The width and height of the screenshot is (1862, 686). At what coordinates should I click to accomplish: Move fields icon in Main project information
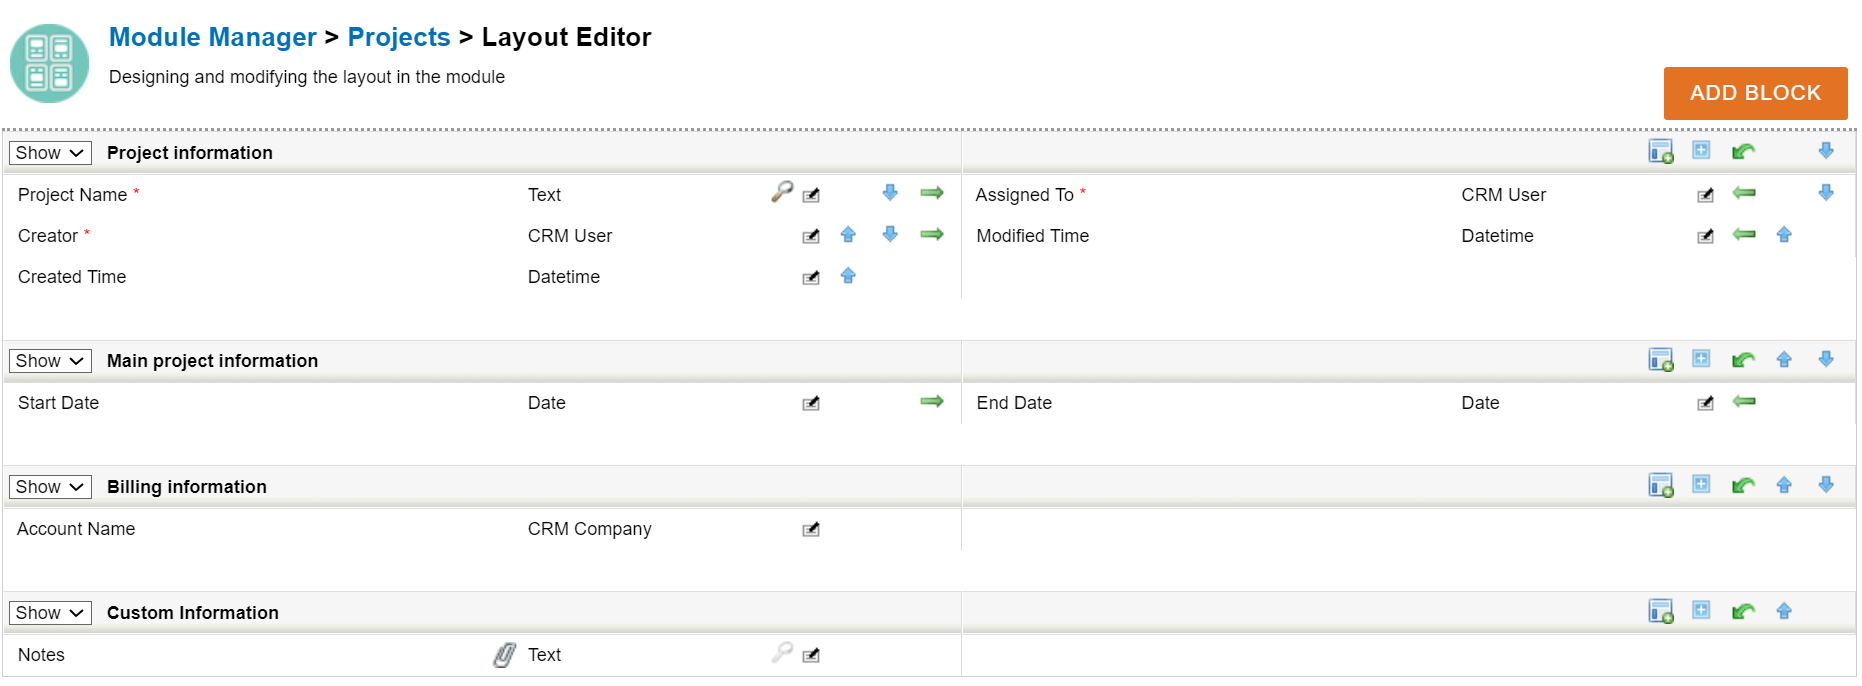pos(1743,360)
